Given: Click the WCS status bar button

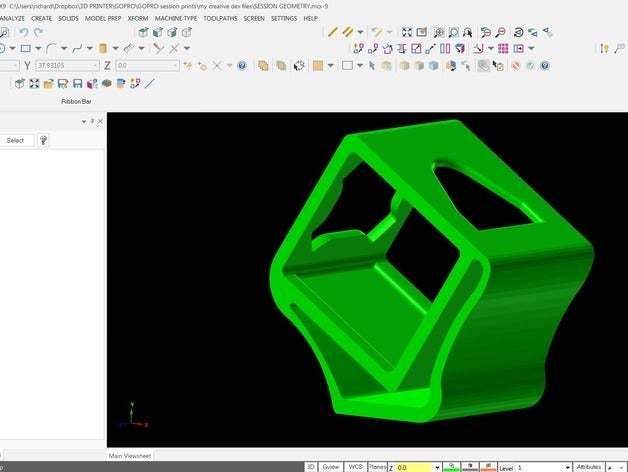Looking at the screenshot, I should pyautogui.click(x=355, y=467).
